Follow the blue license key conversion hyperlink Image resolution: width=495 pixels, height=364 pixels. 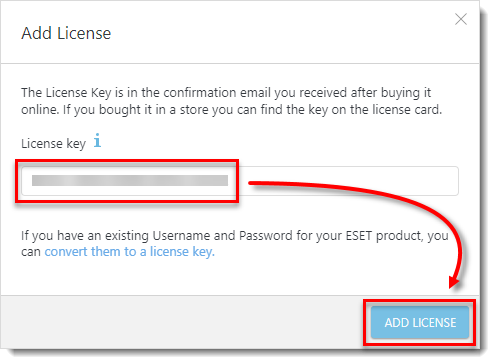[x=130, y=252]
